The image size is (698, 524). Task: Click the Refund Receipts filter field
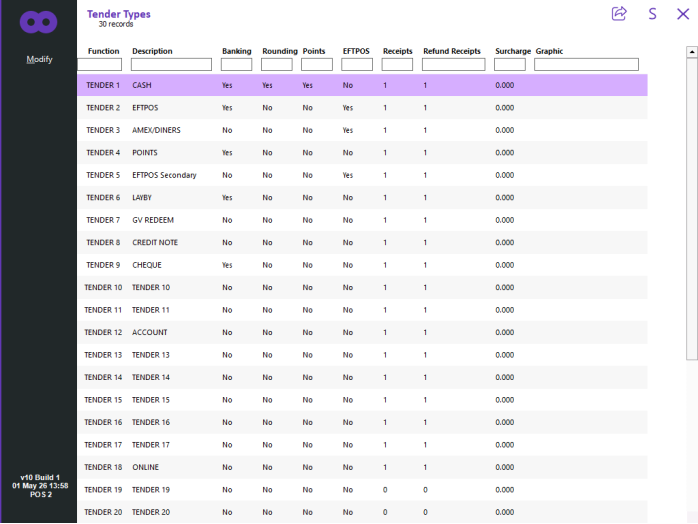[x=453, y=65]
